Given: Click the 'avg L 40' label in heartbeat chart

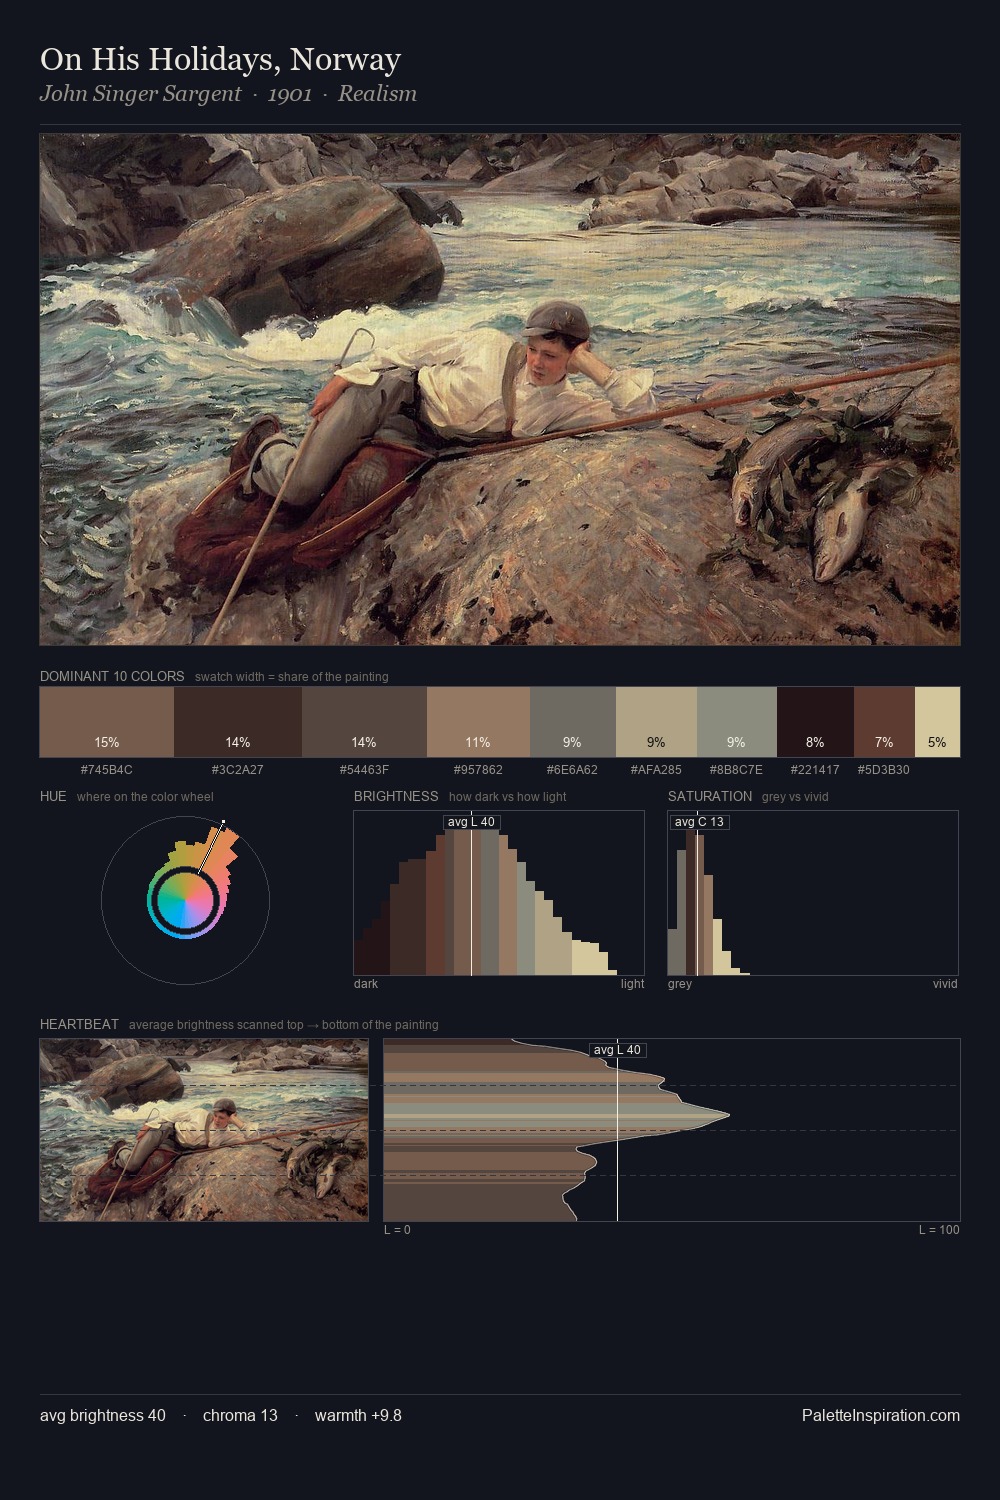Looking at the screenshot, I should (617, 1050).
